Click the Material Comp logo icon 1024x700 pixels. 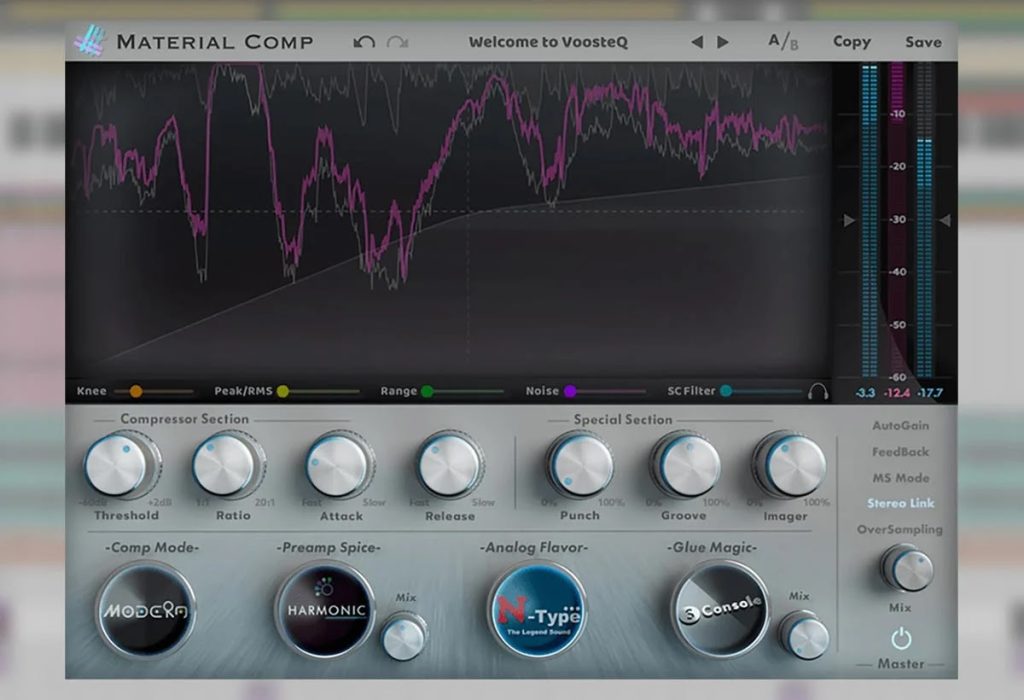pyautogui.click(x=89, y=41)
